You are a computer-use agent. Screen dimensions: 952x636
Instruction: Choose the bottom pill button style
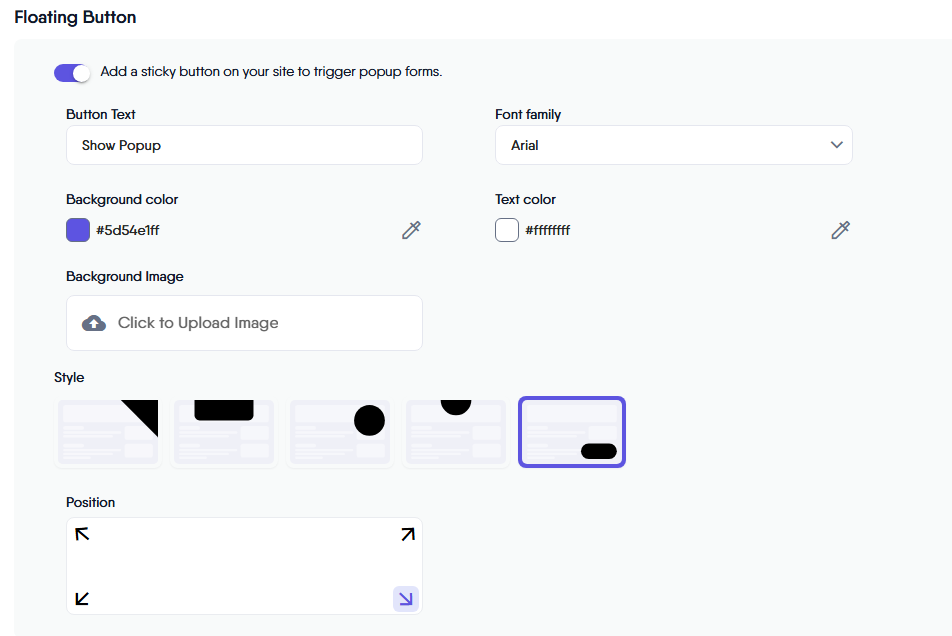tap(572, 432)
